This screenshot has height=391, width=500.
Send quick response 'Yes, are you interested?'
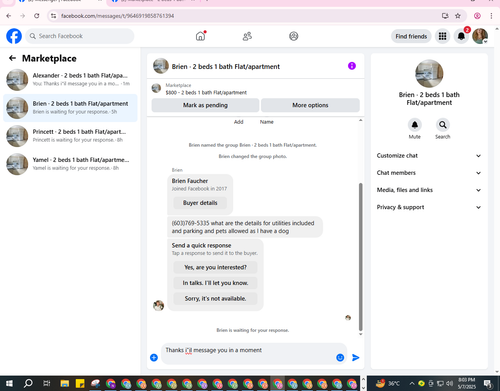(x=215, y=267)
